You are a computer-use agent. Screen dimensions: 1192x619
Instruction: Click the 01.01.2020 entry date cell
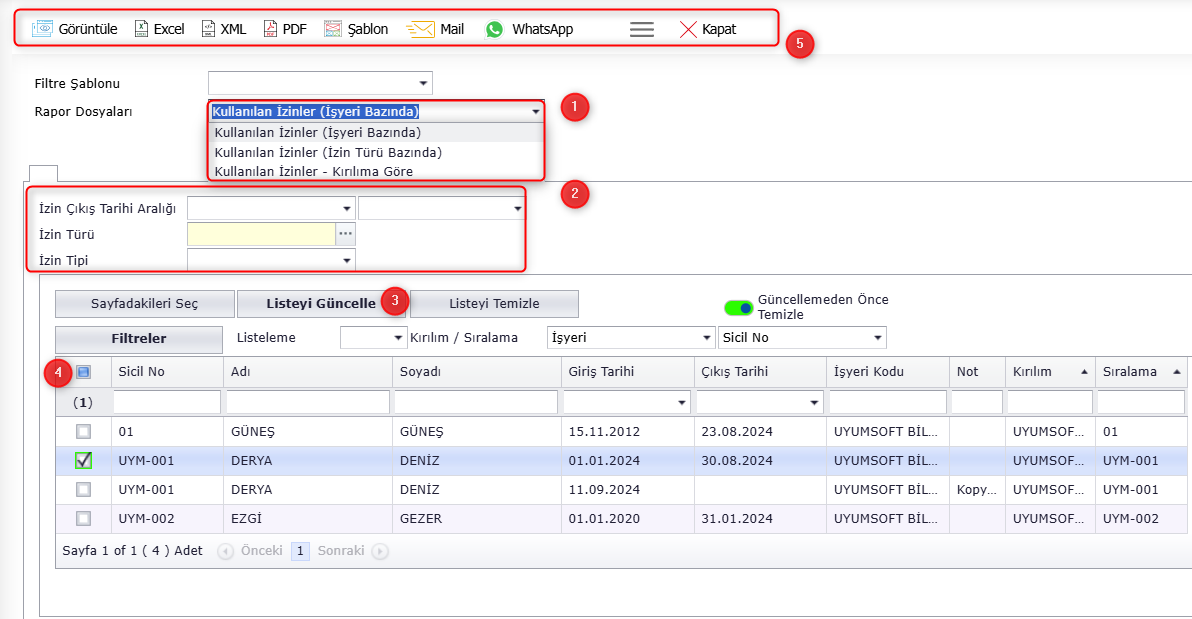(627, 519)
